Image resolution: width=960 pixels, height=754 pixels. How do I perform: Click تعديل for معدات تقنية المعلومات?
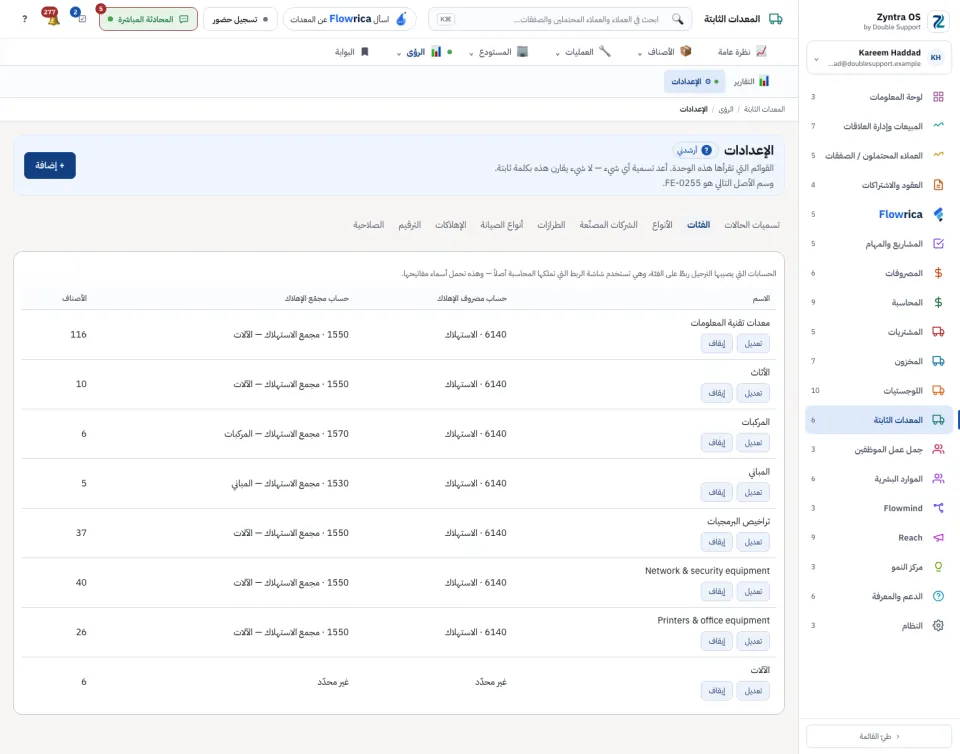pyautogui.click(x=753, y=343)
